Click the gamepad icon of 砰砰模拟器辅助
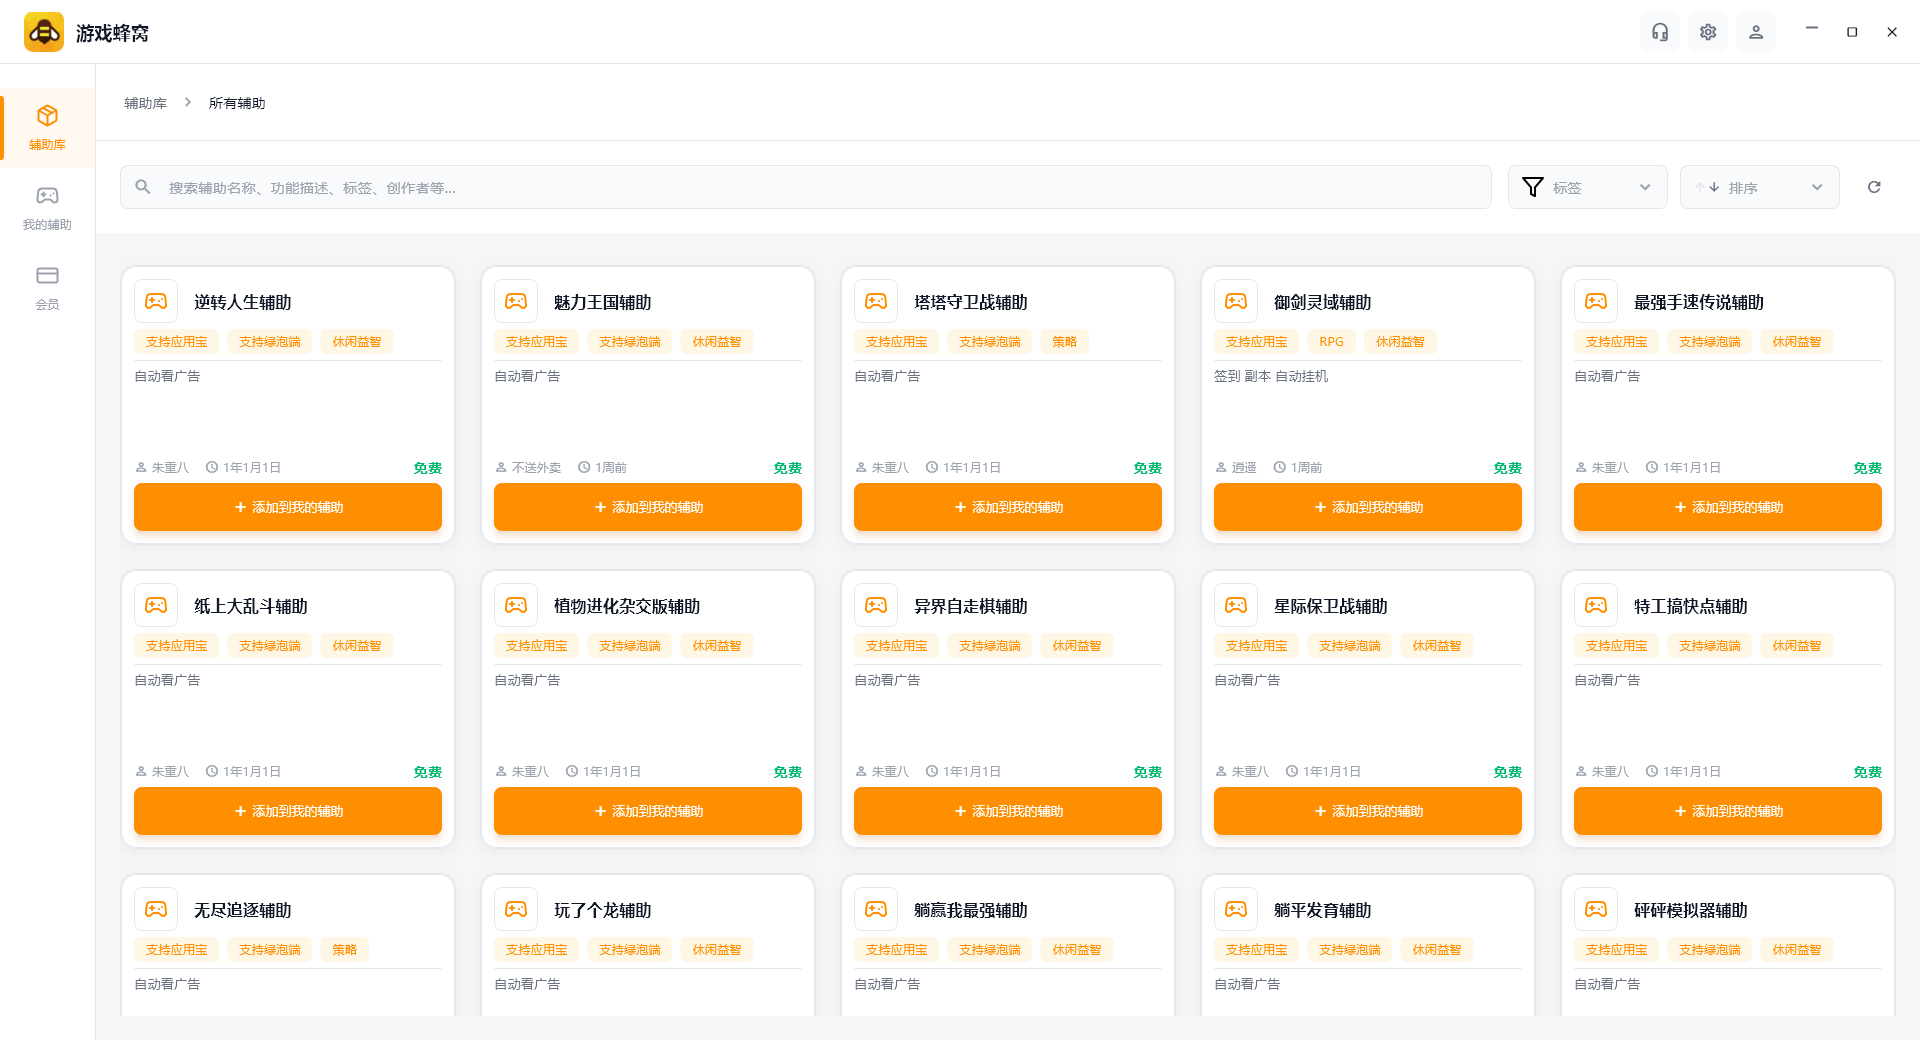The height and width of the screenshot is (1040, 1920). 1596,909
